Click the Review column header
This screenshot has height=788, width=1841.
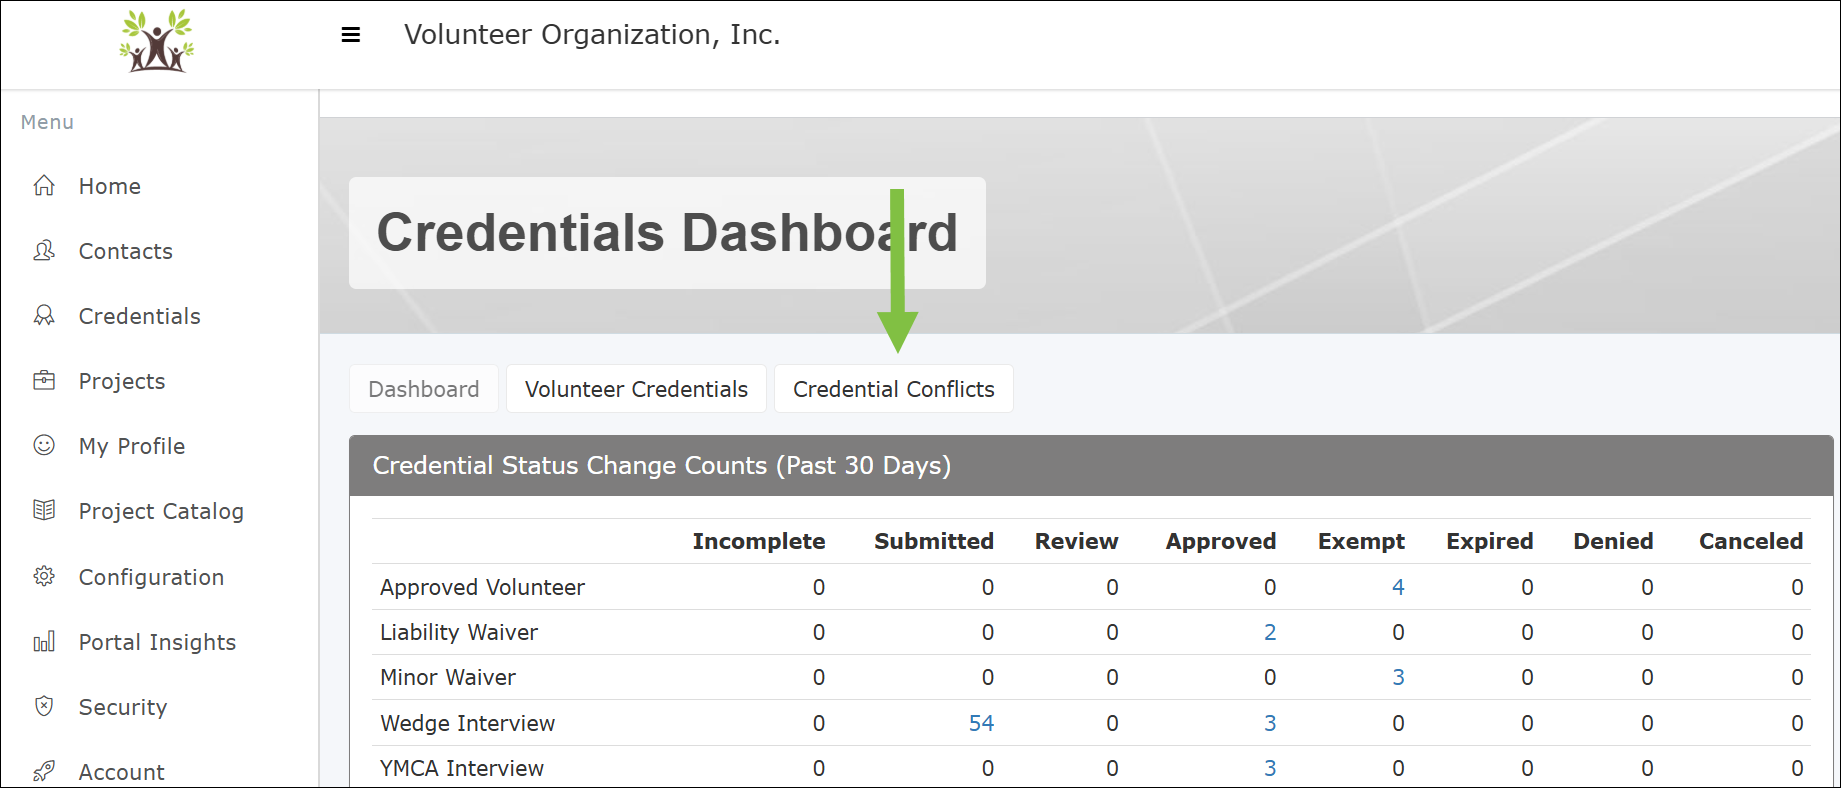point(1076,541)
